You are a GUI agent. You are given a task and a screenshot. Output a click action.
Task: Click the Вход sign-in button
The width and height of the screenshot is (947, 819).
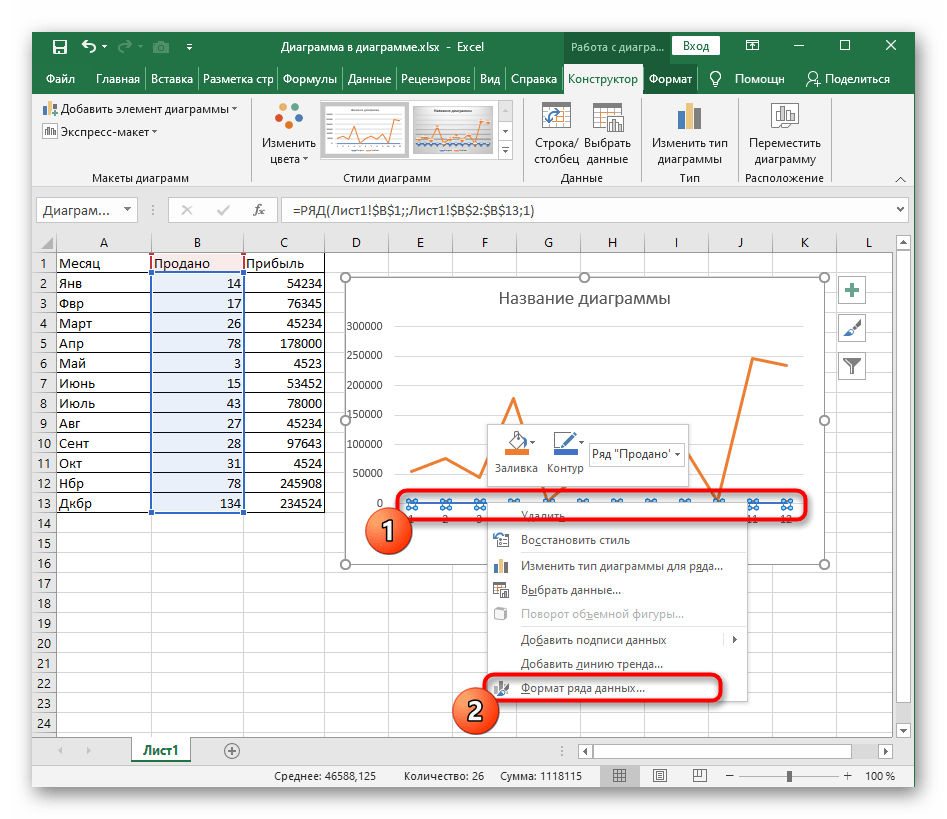pos(696,46)
